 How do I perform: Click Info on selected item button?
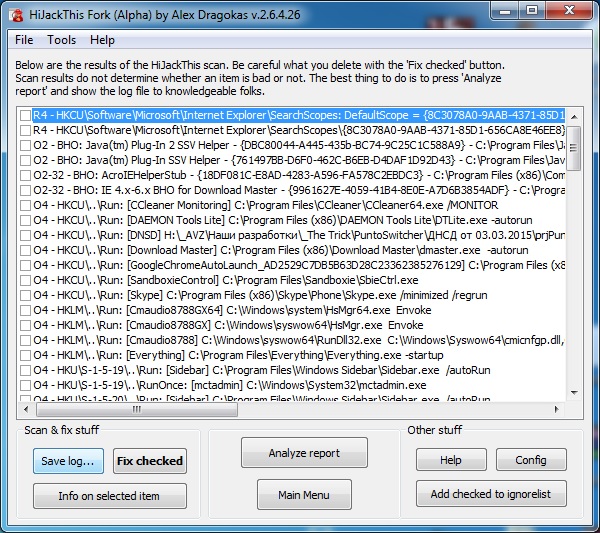[x=110, y=496]
